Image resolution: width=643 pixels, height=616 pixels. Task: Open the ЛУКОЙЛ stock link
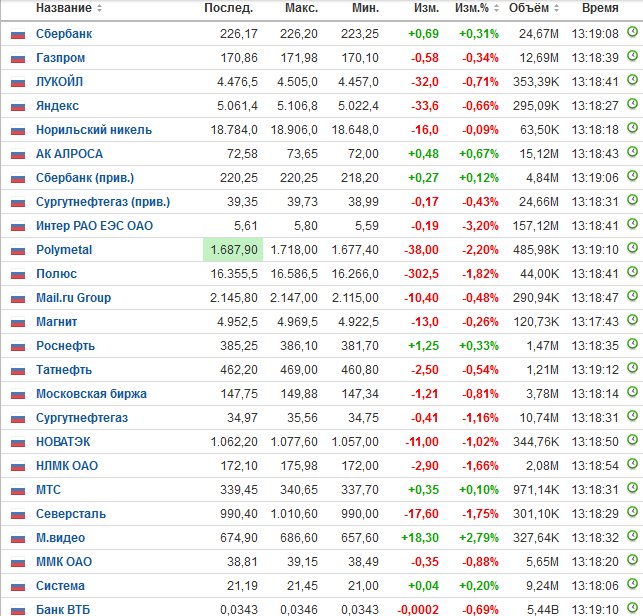[59, 82]
